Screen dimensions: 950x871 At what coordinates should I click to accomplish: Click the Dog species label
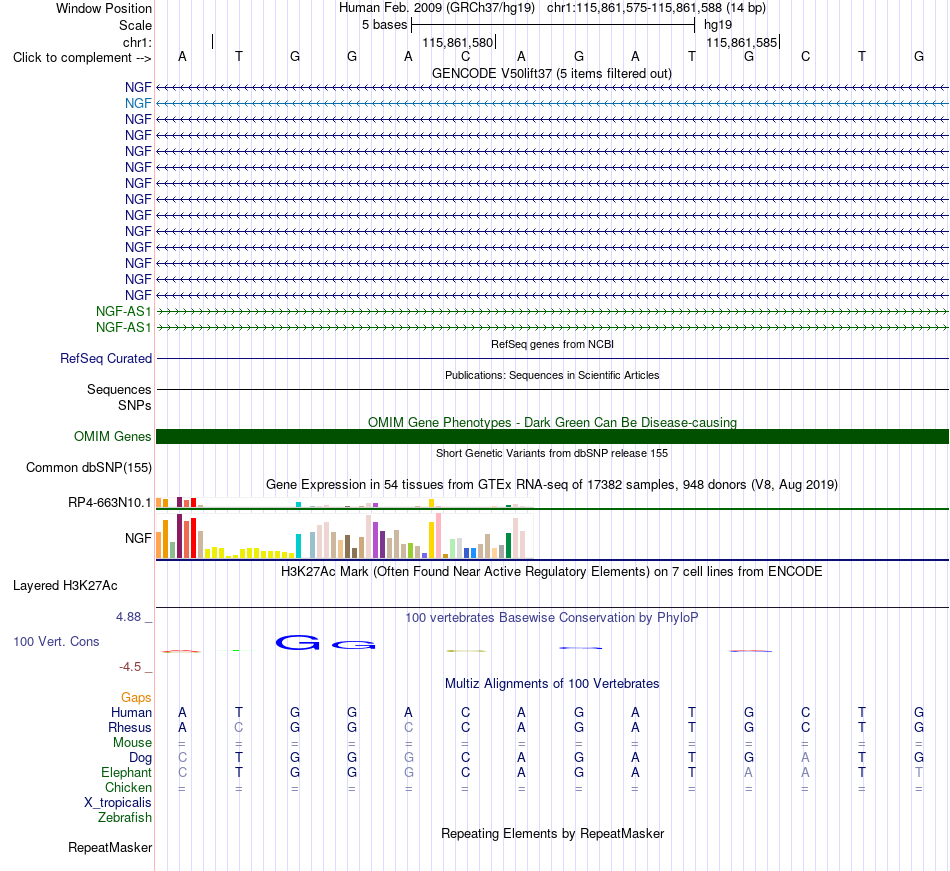click(141, 758)
